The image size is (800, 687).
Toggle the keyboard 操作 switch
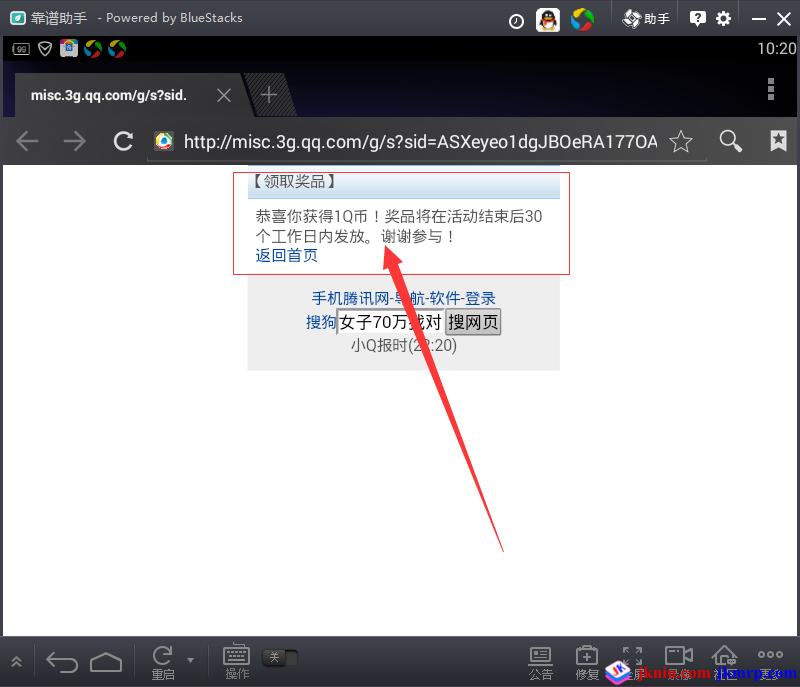tap(280, 657)
